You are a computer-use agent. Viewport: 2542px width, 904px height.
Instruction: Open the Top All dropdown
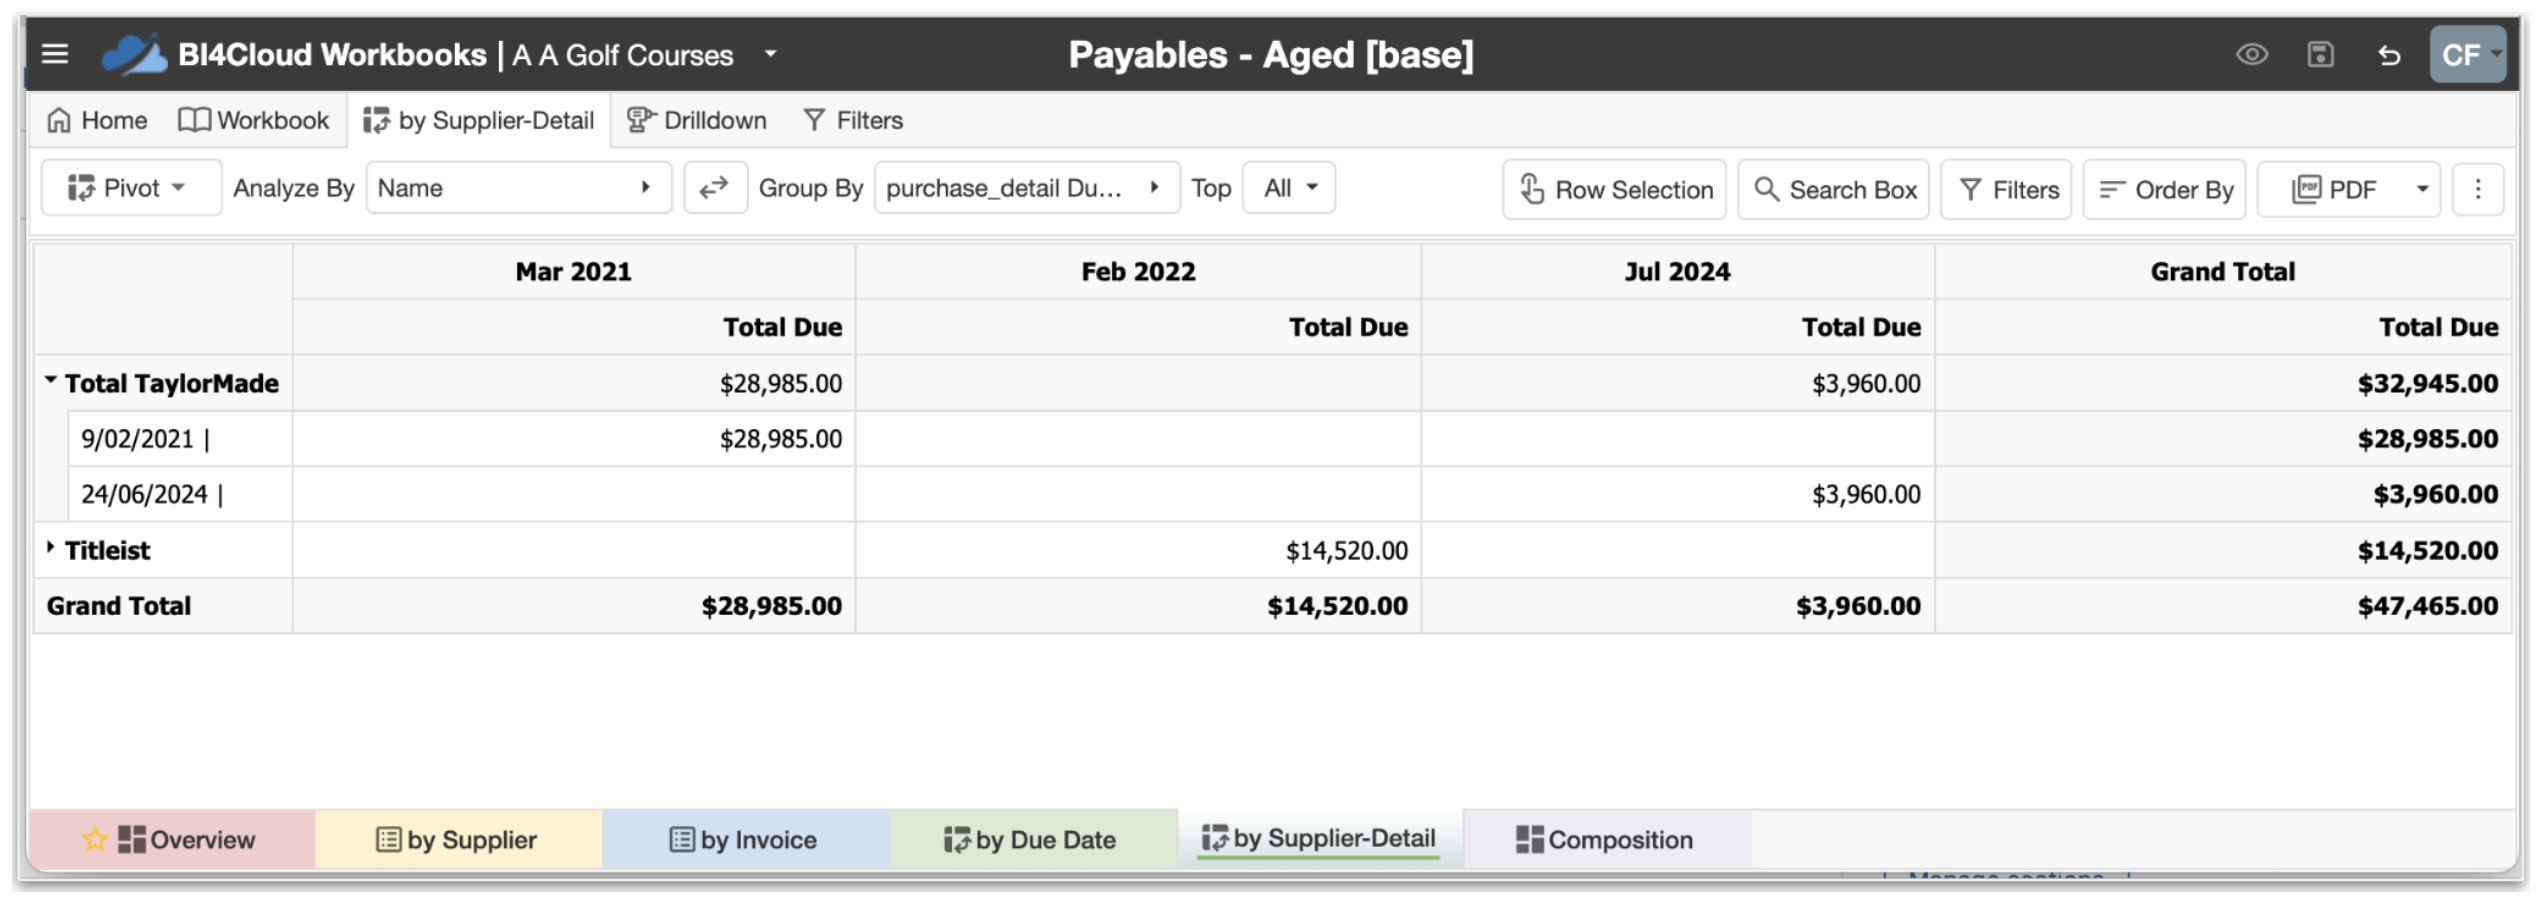1288,188
